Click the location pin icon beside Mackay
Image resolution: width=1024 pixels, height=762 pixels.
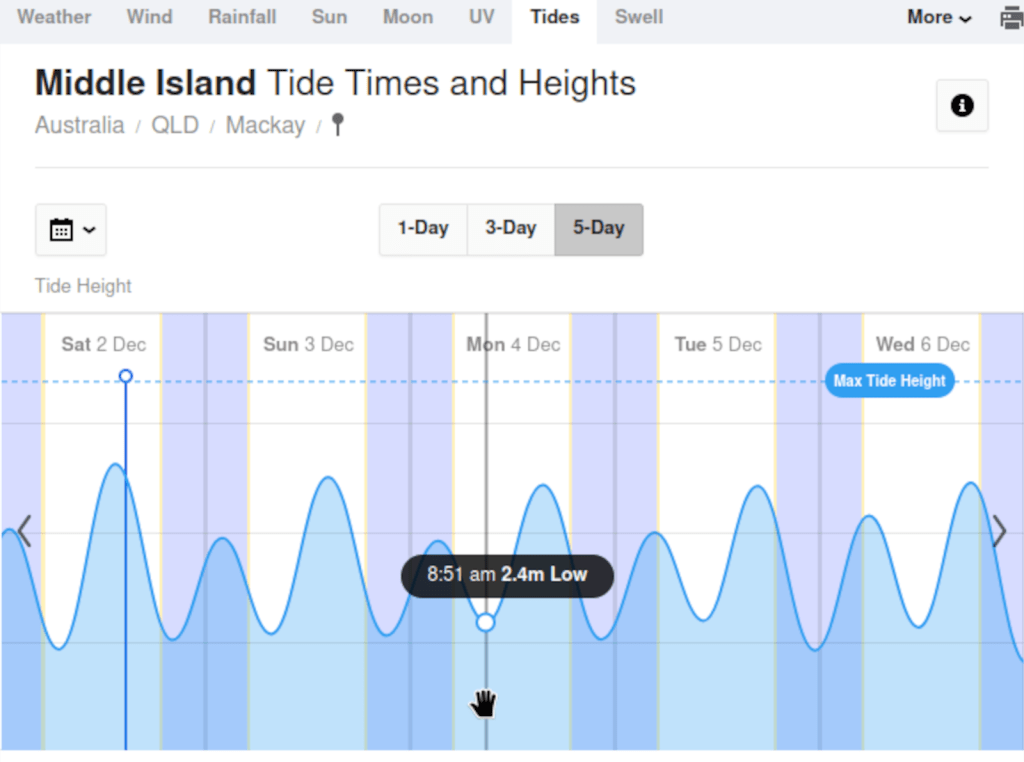pos(338,125)
